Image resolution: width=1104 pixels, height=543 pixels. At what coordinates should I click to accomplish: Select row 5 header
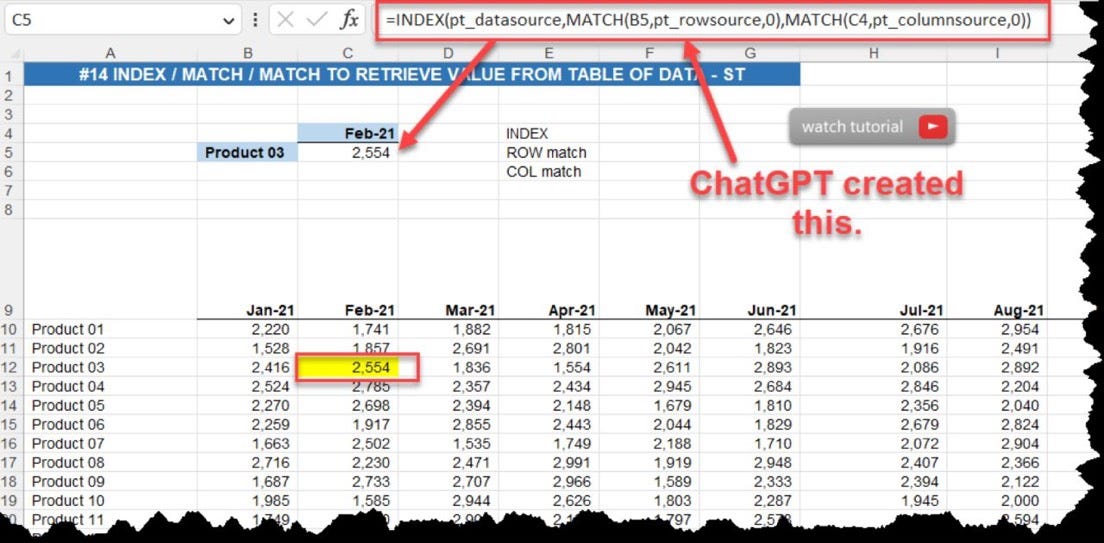(11, 152)
